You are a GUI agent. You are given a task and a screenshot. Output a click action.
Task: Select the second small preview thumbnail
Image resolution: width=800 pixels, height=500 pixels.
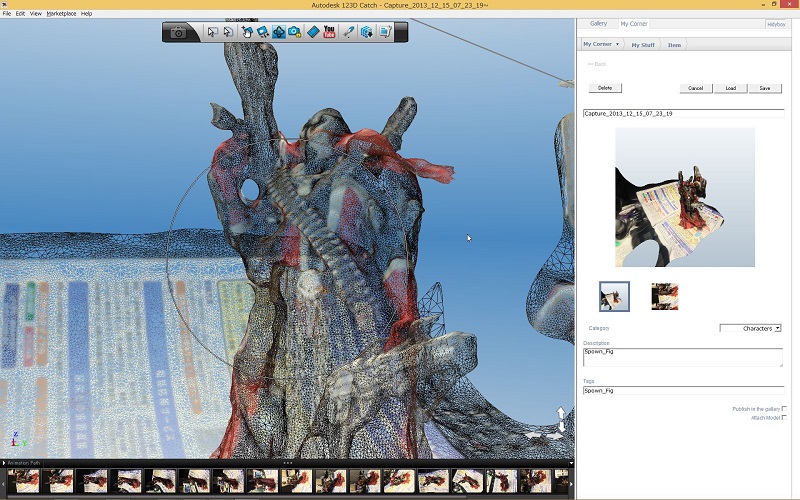click(x=665, y=296)
